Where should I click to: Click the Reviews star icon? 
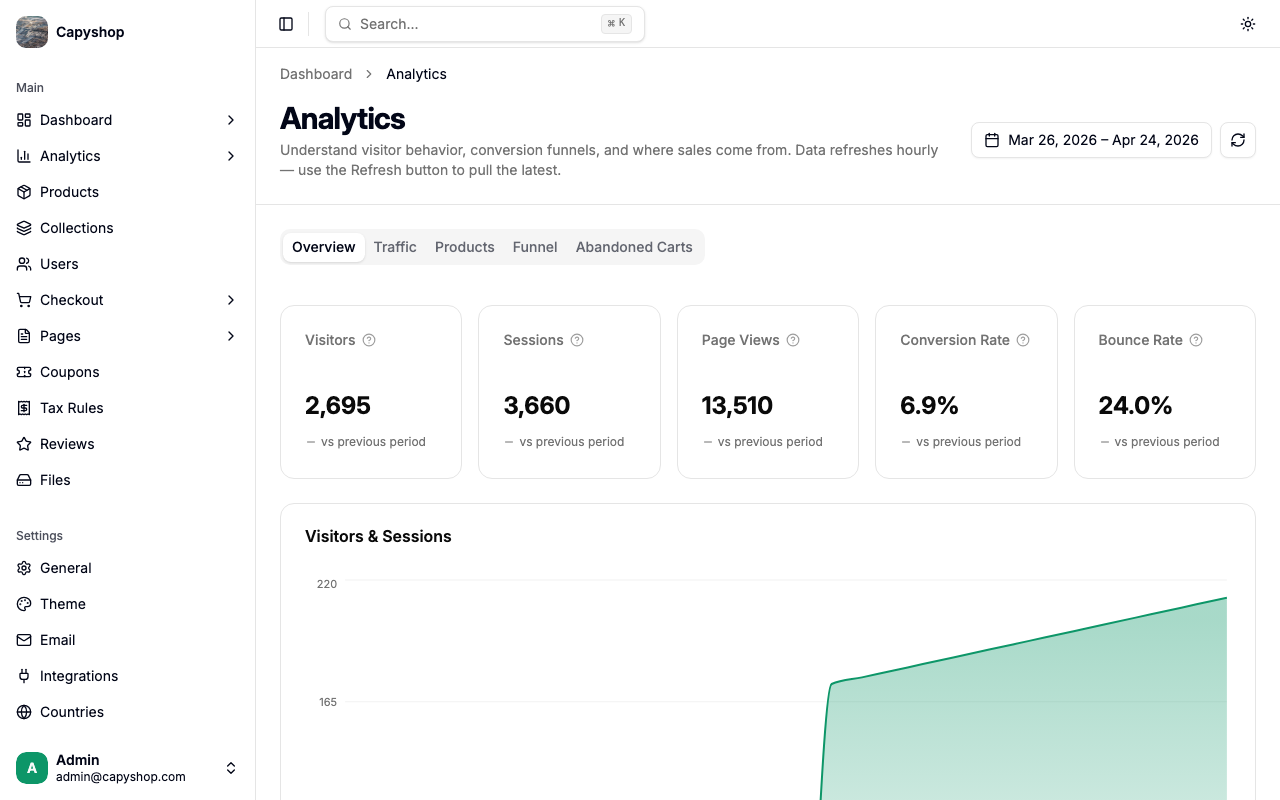point(24,444)
